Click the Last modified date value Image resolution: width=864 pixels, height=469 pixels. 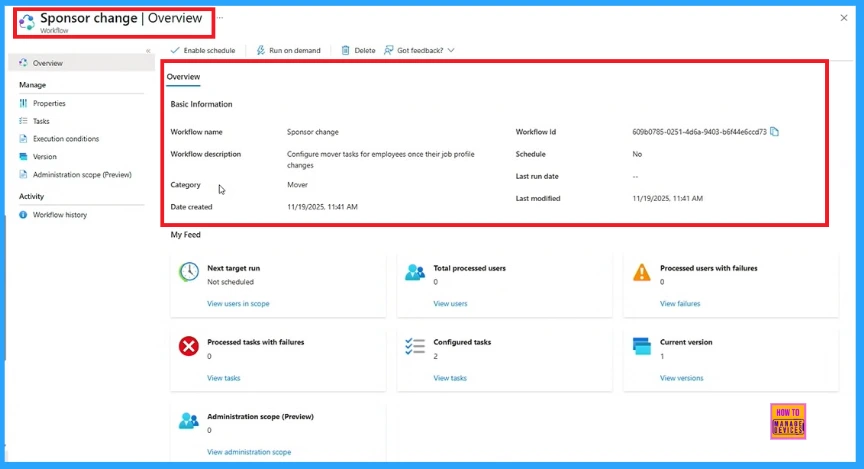coord(667,198)
